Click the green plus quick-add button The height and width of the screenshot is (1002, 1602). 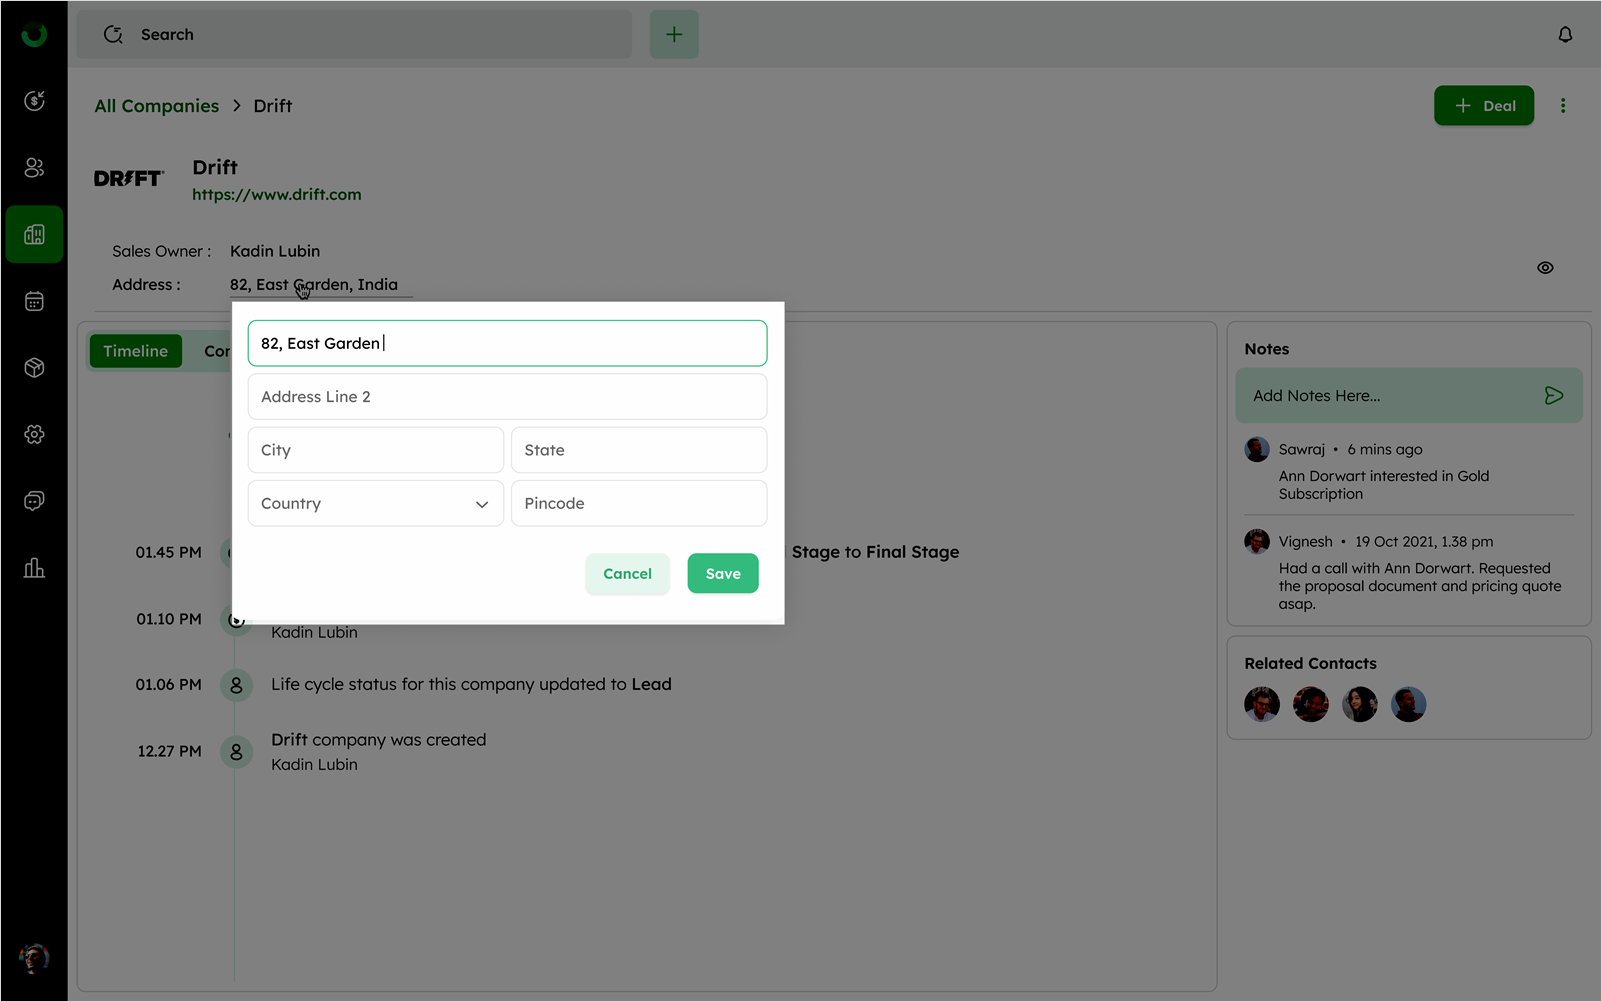[x=674, y=34]
